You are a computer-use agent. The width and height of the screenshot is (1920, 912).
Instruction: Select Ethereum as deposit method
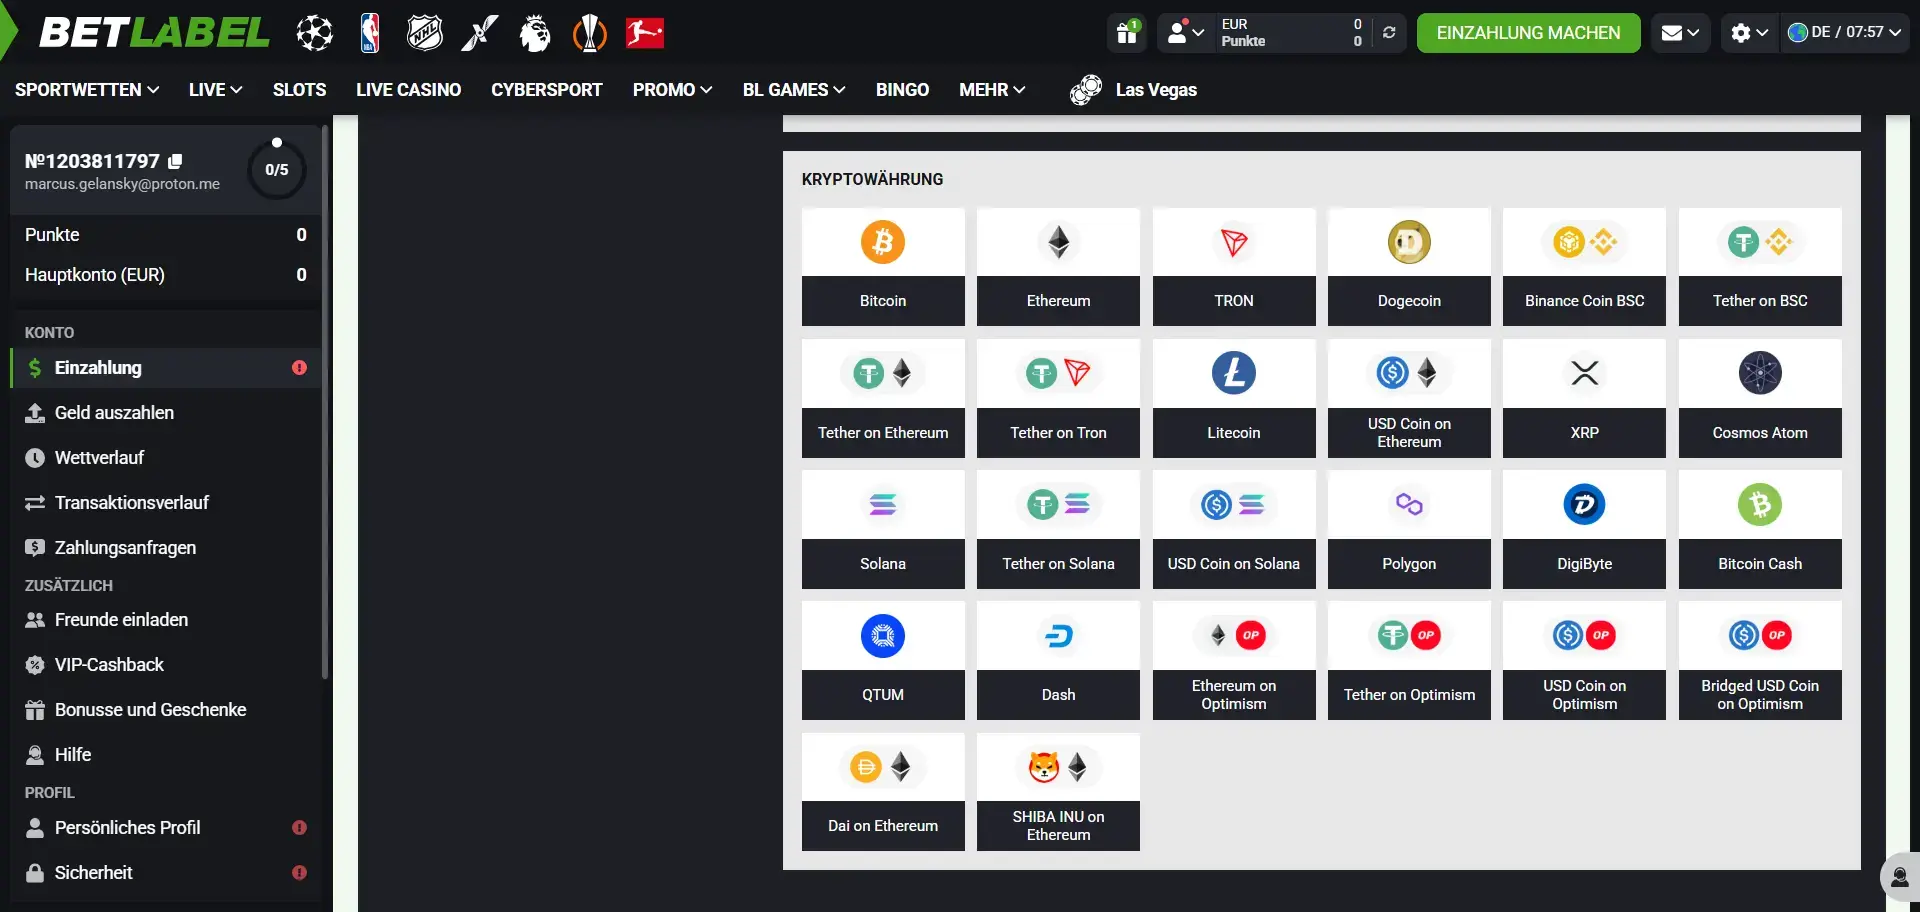point(1058,267)
